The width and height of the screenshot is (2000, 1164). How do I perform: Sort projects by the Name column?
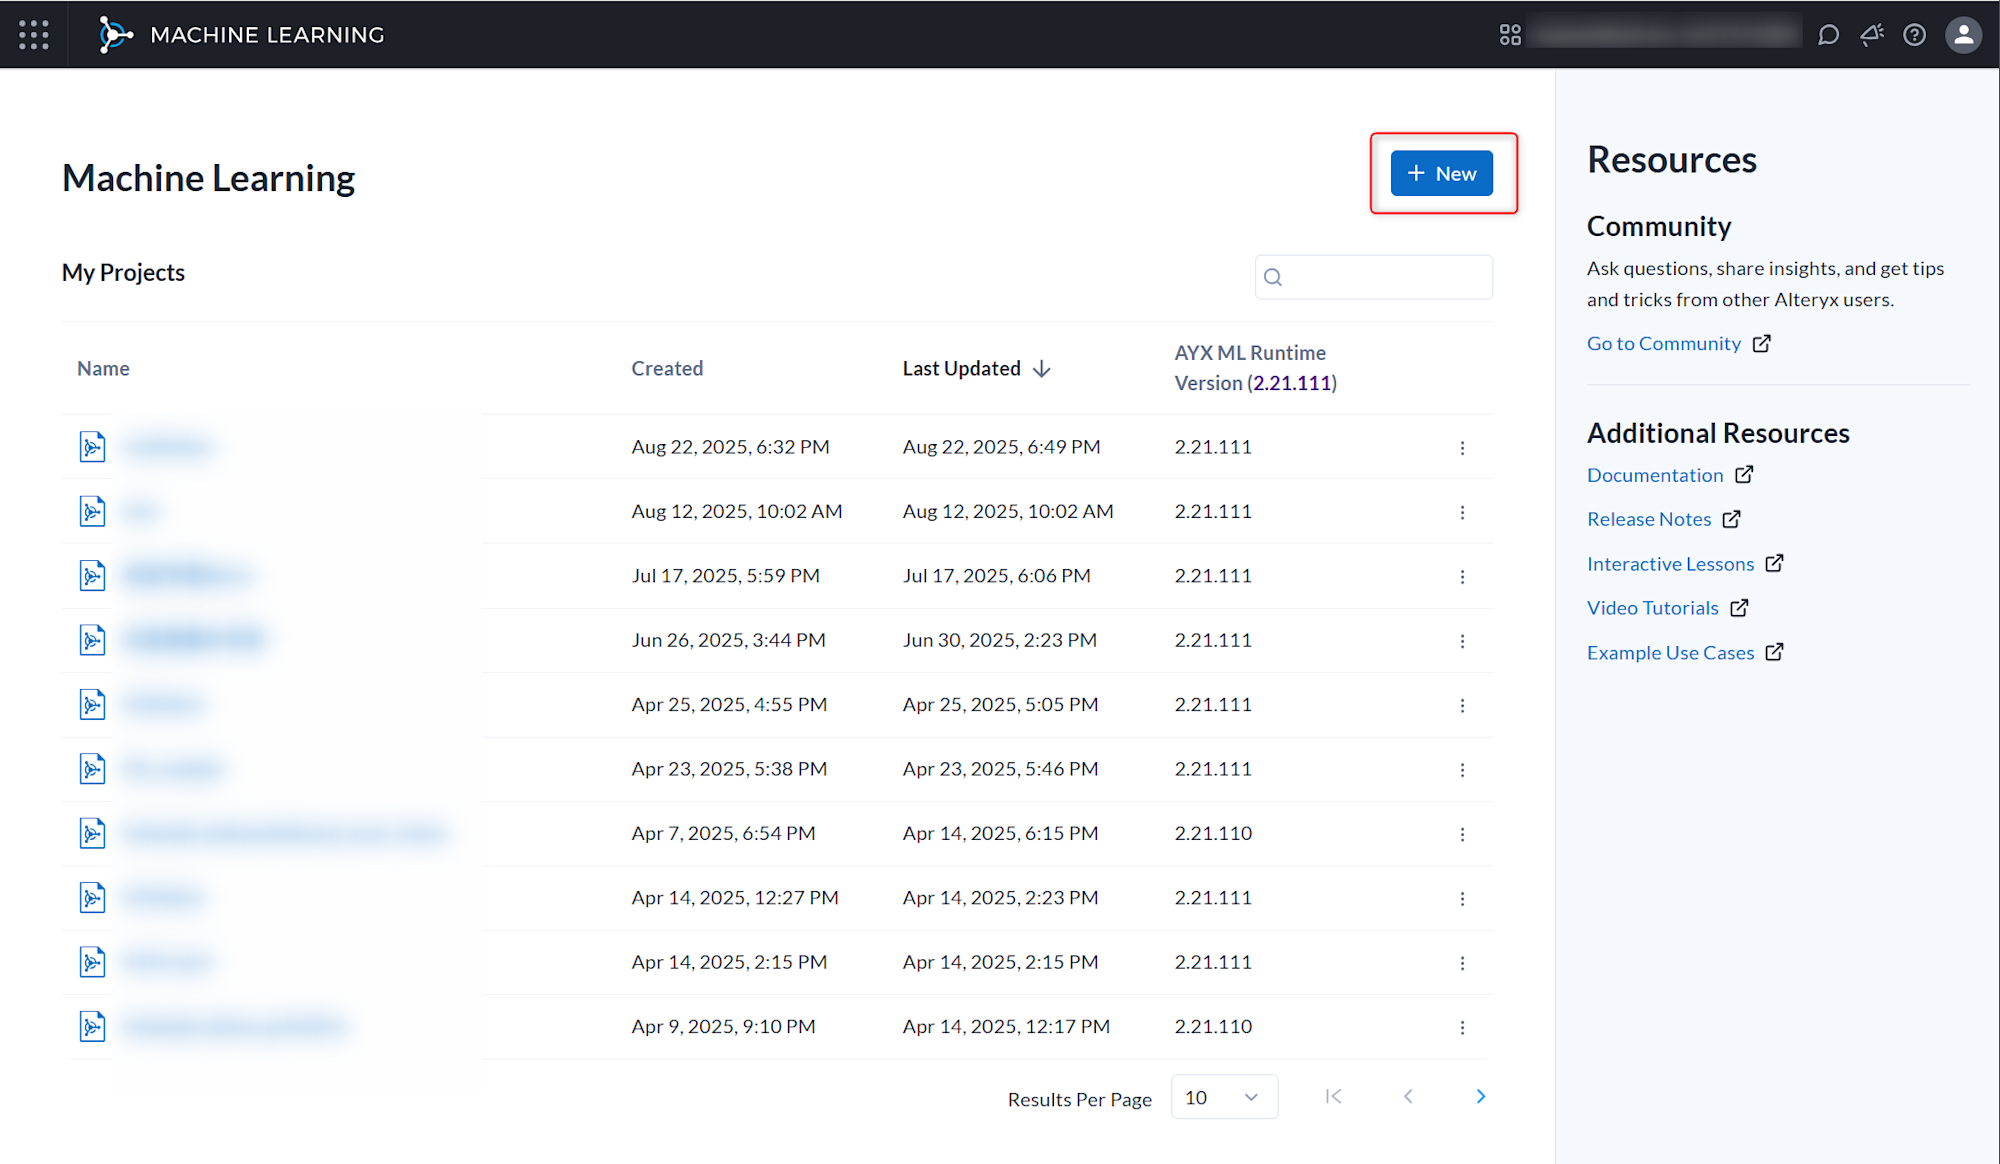pyautogui.click(x=103, y=368)
